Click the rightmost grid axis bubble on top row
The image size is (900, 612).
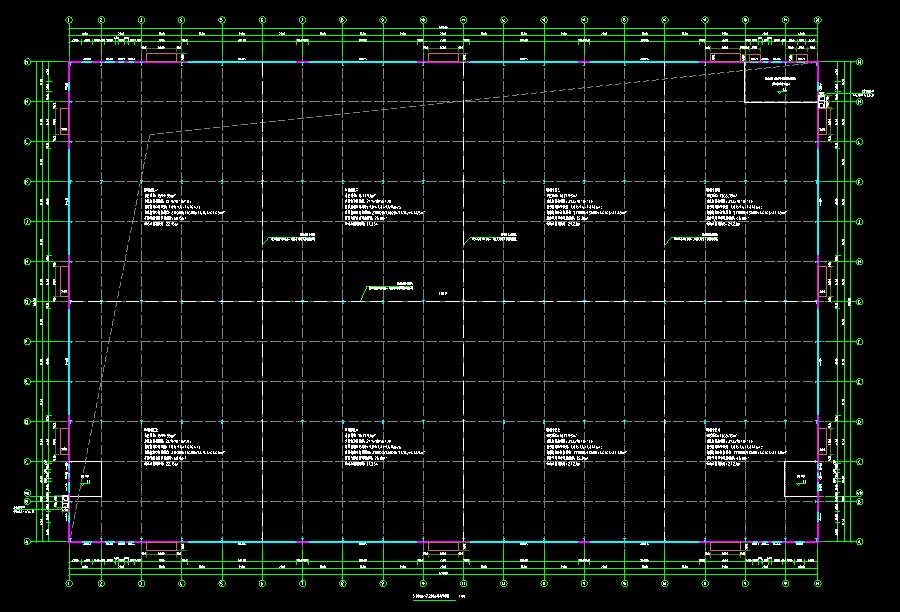tap(817, 19)
